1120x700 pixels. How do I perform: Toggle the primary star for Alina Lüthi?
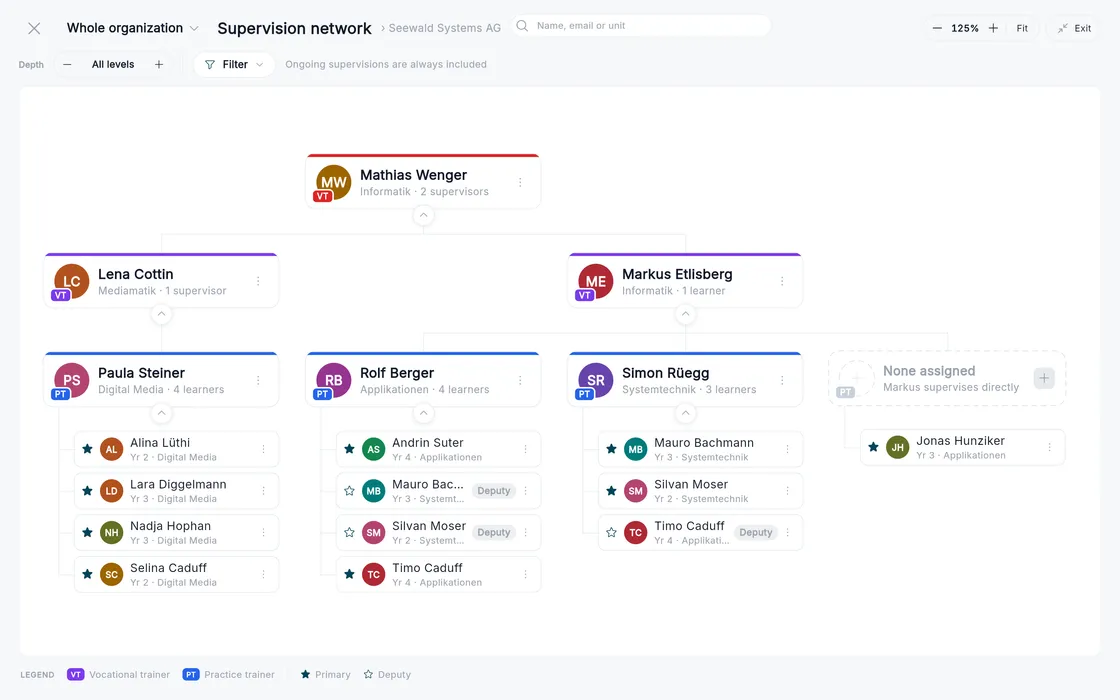pyautogui.click(x=87, y=449)
